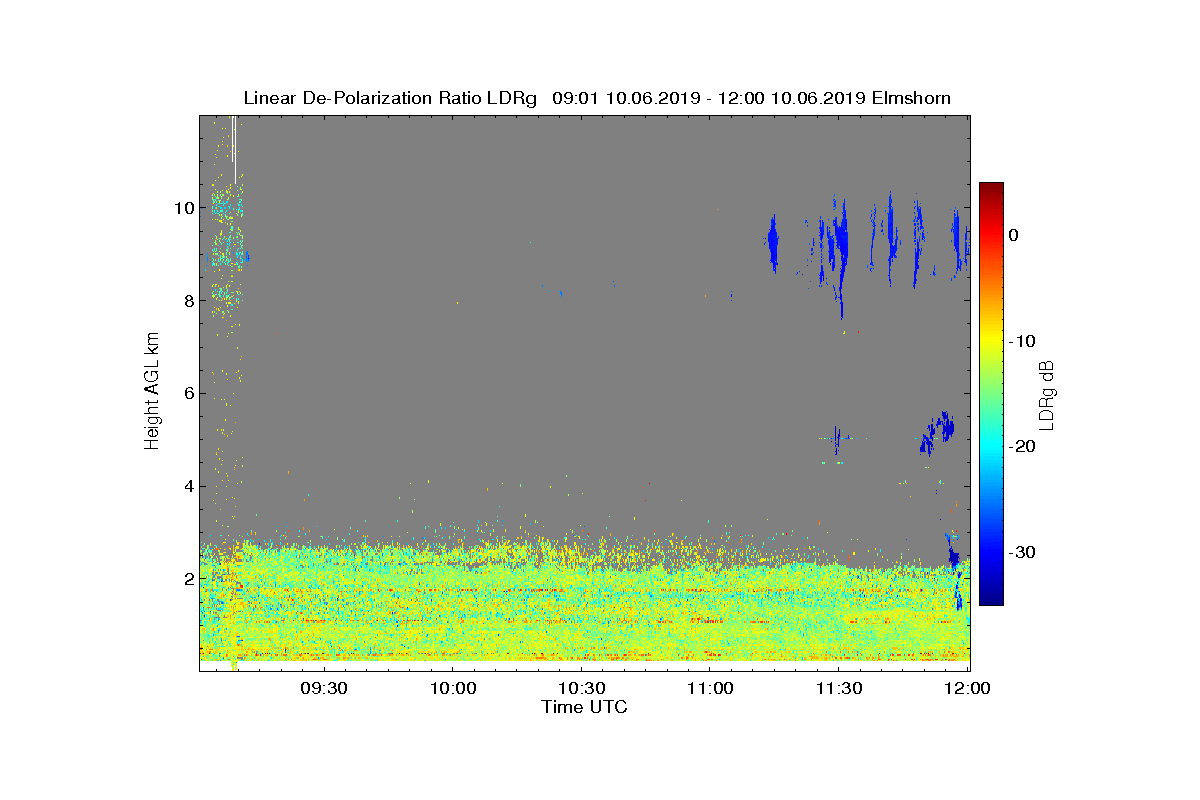
Task: Click the 09:30 time axis label
Action: (323, 688)
